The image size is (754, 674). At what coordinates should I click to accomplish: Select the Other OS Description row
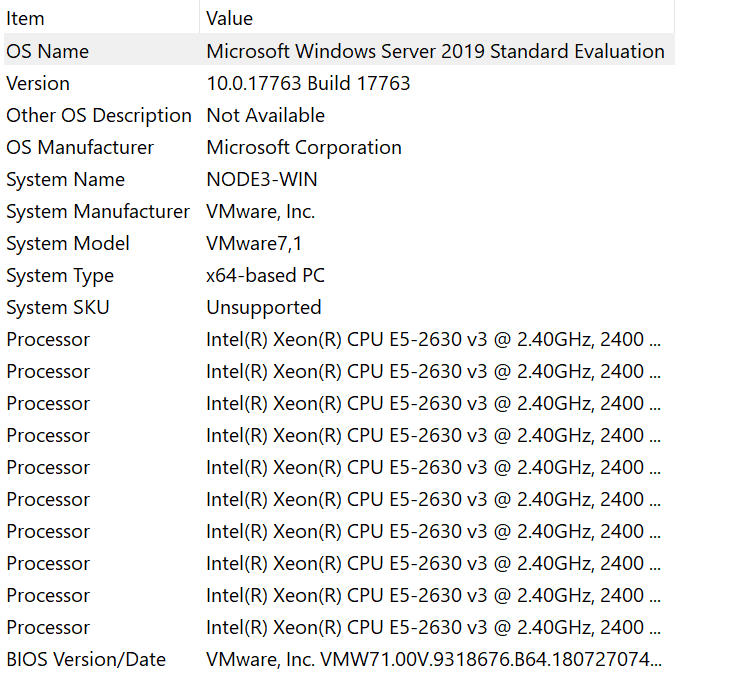(x=339, y=115)
